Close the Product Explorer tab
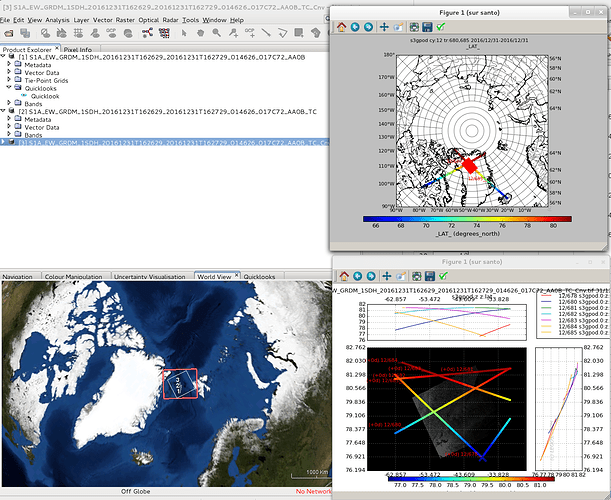The height and width of the screenshot is (500, 611). point(57,48)
